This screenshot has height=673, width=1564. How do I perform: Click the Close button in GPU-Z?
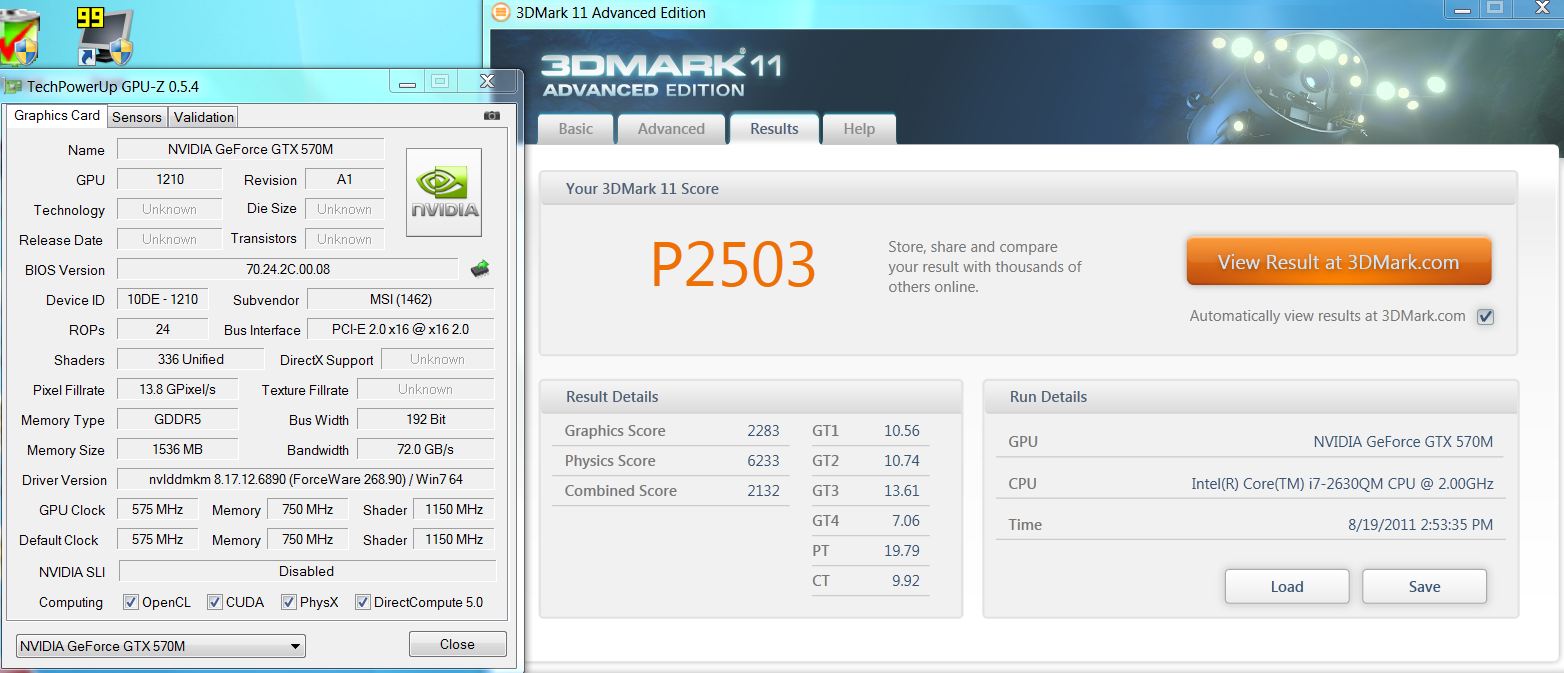457,644
